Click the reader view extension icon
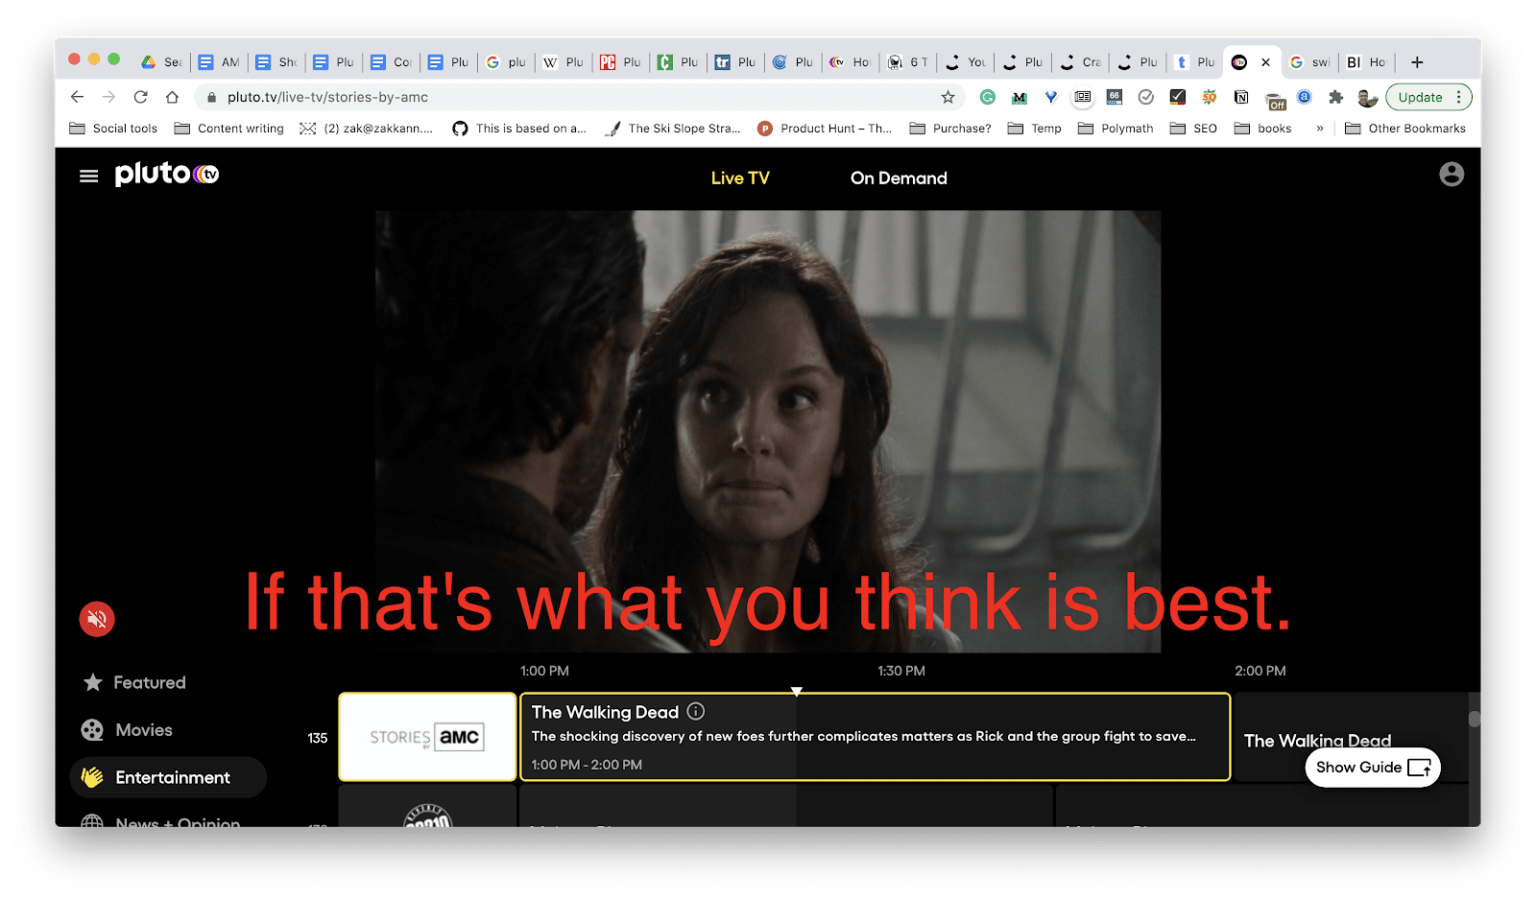The width and height of the screenshot is (1536, 900). pyautogui.click(x=1082, y=97)
